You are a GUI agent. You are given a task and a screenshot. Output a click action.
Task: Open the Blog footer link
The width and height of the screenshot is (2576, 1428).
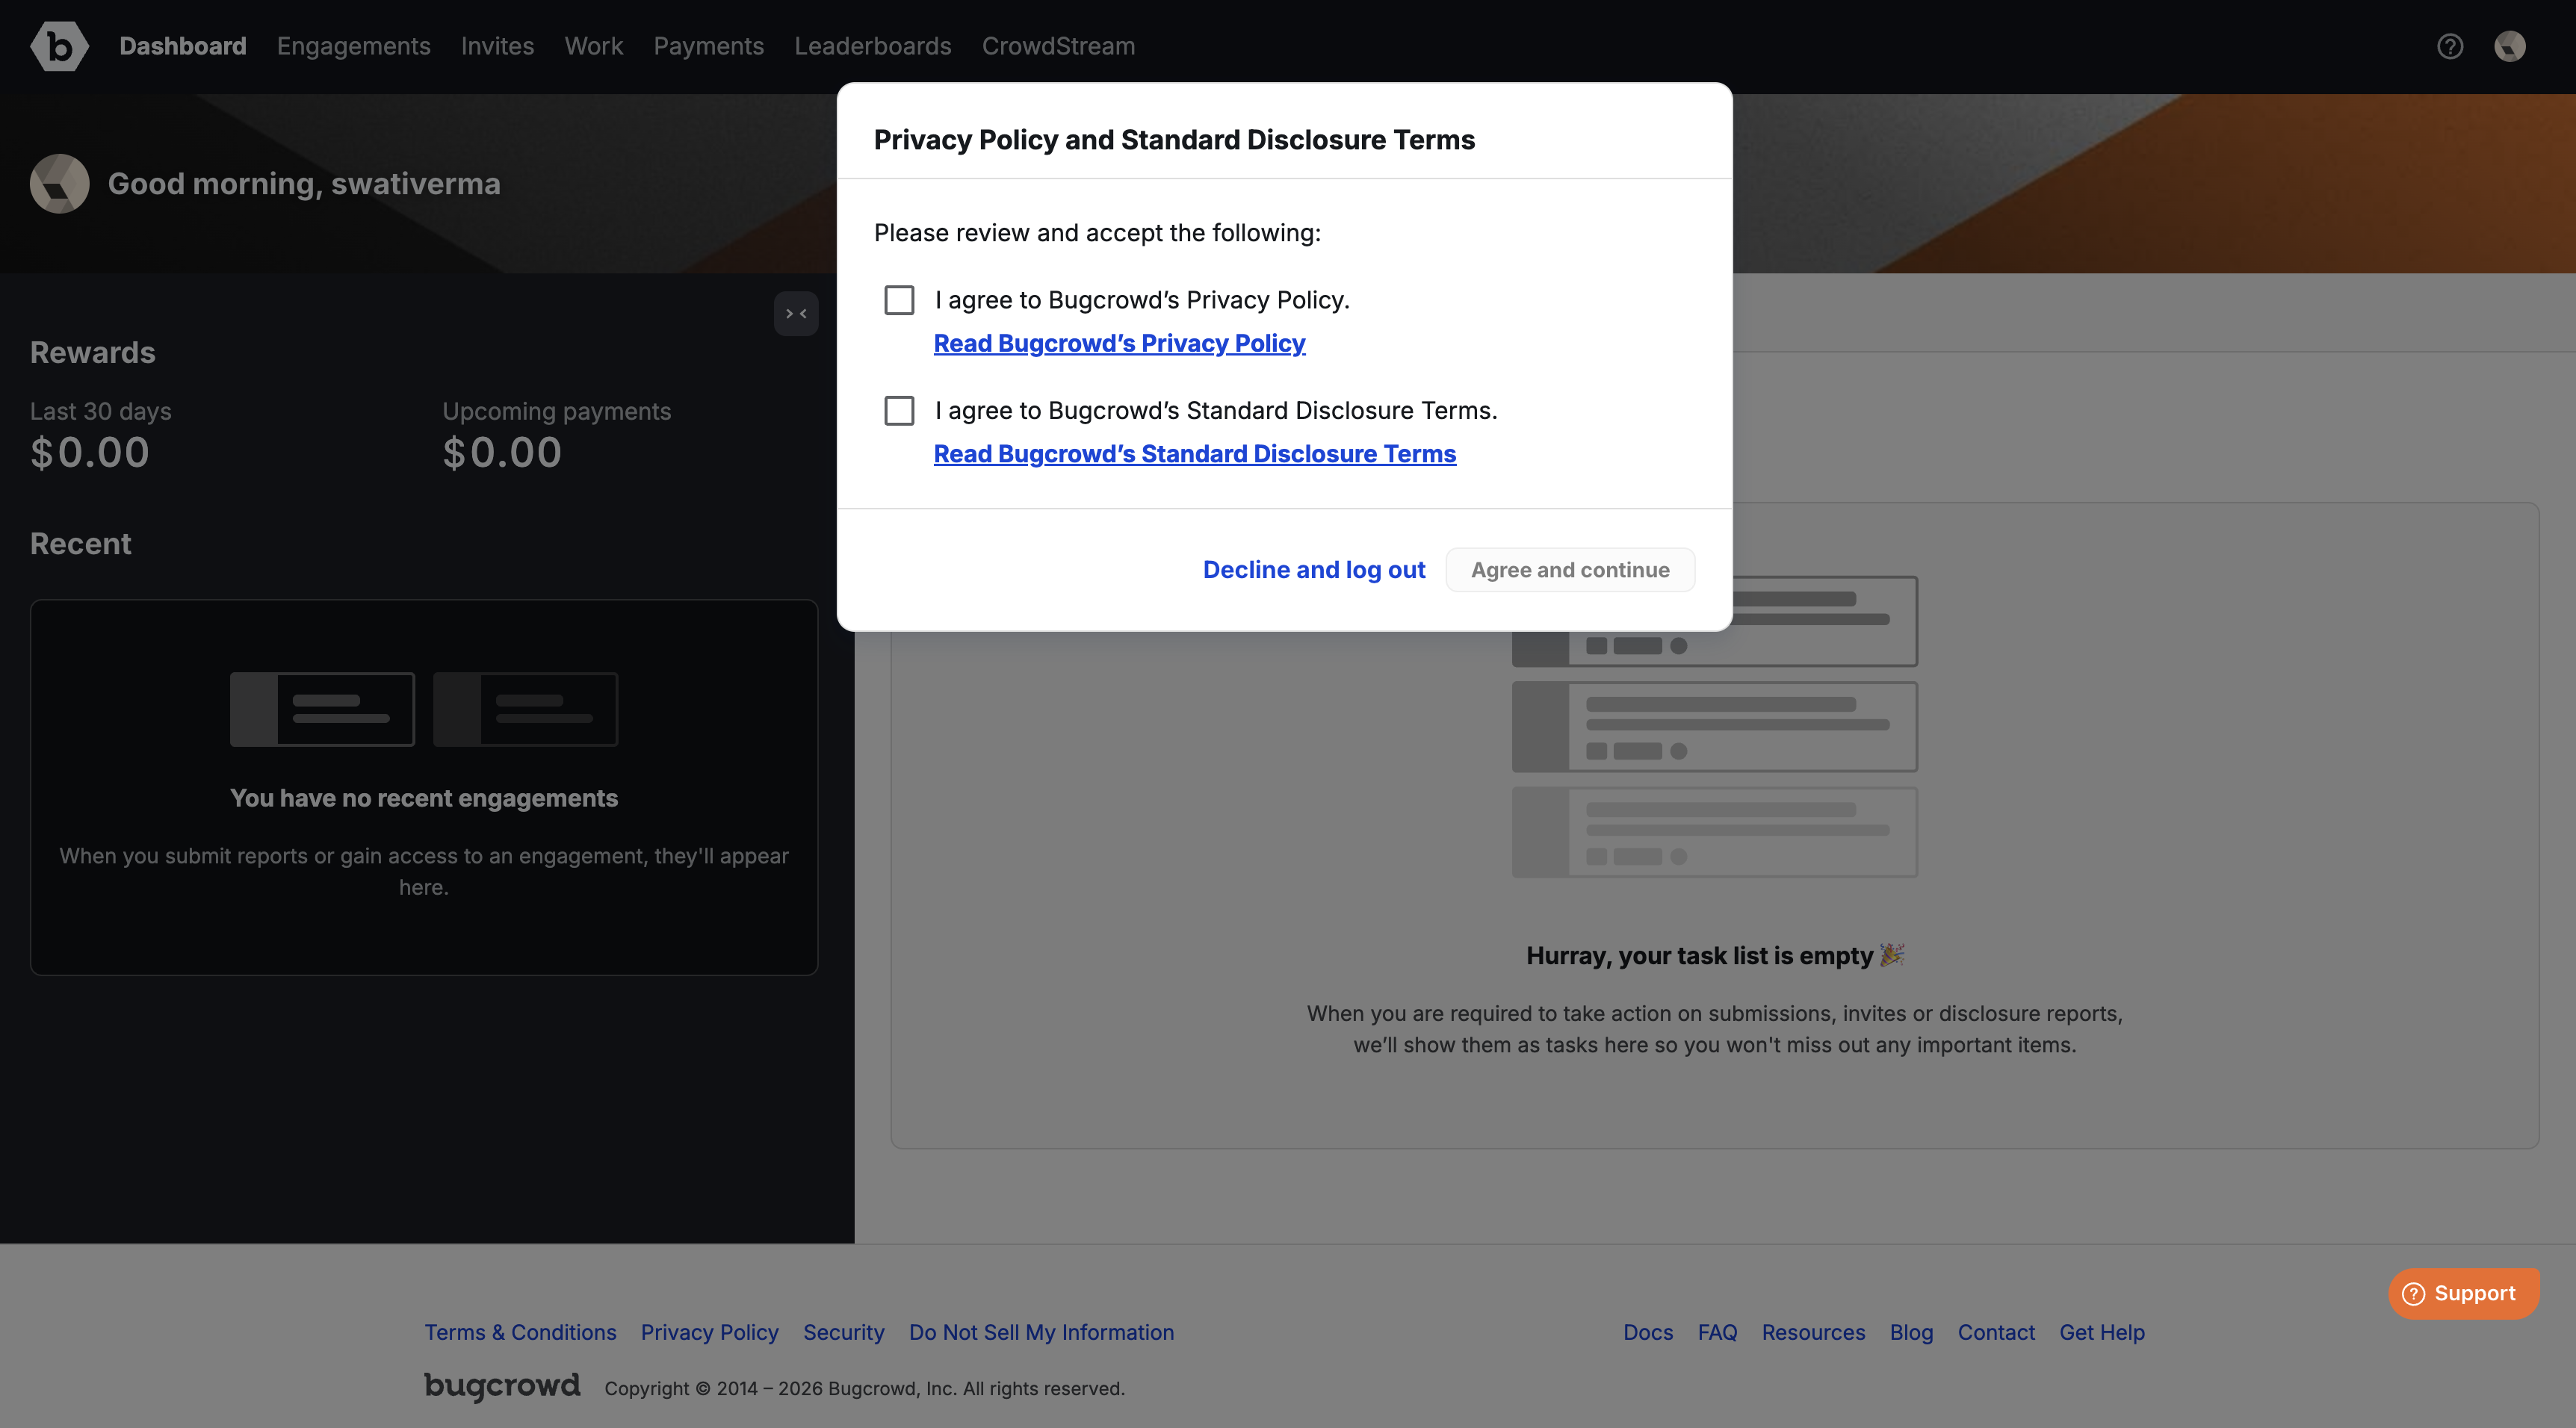pos(1911,1332)
